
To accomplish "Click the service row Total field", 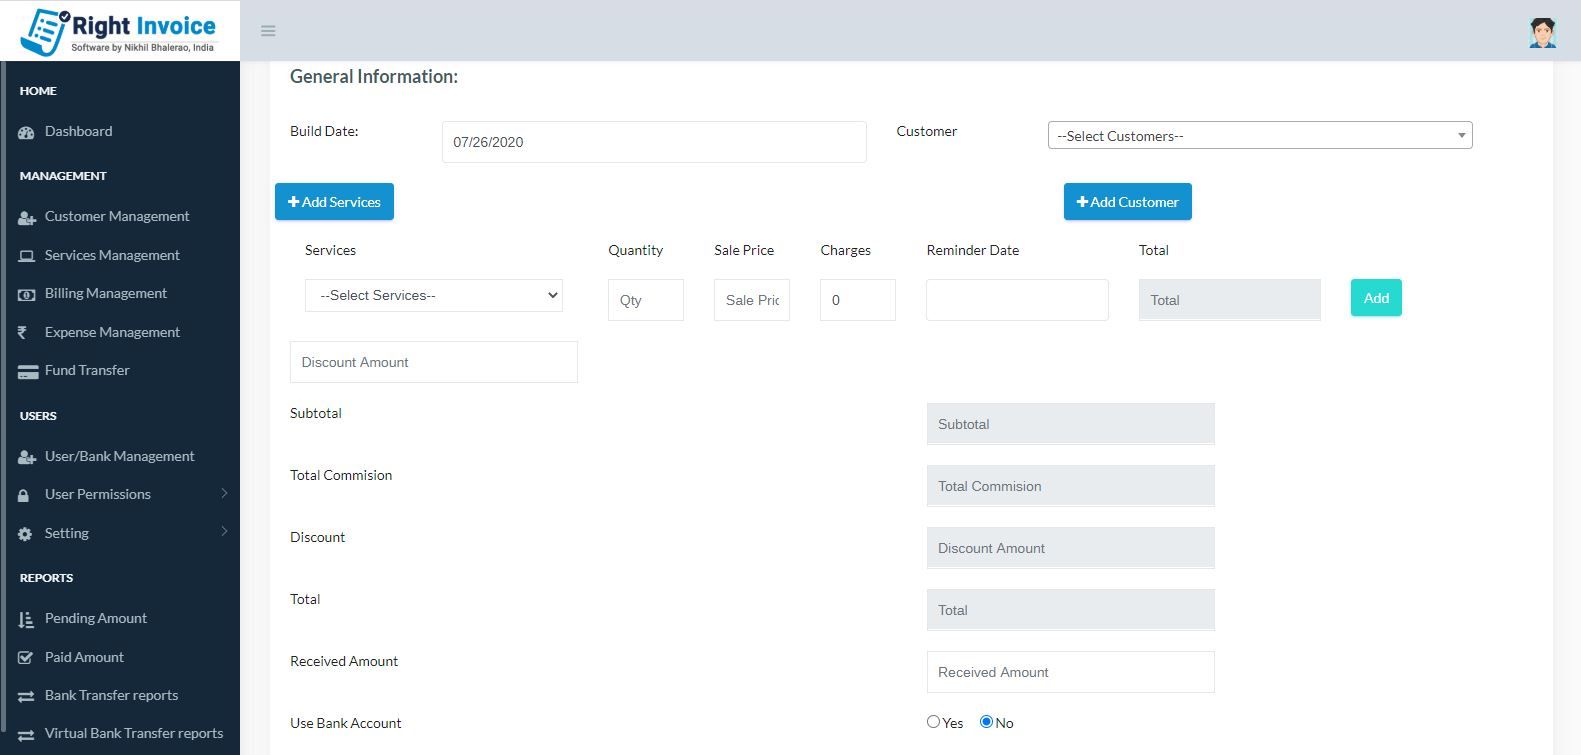I will coord(1230,300).
